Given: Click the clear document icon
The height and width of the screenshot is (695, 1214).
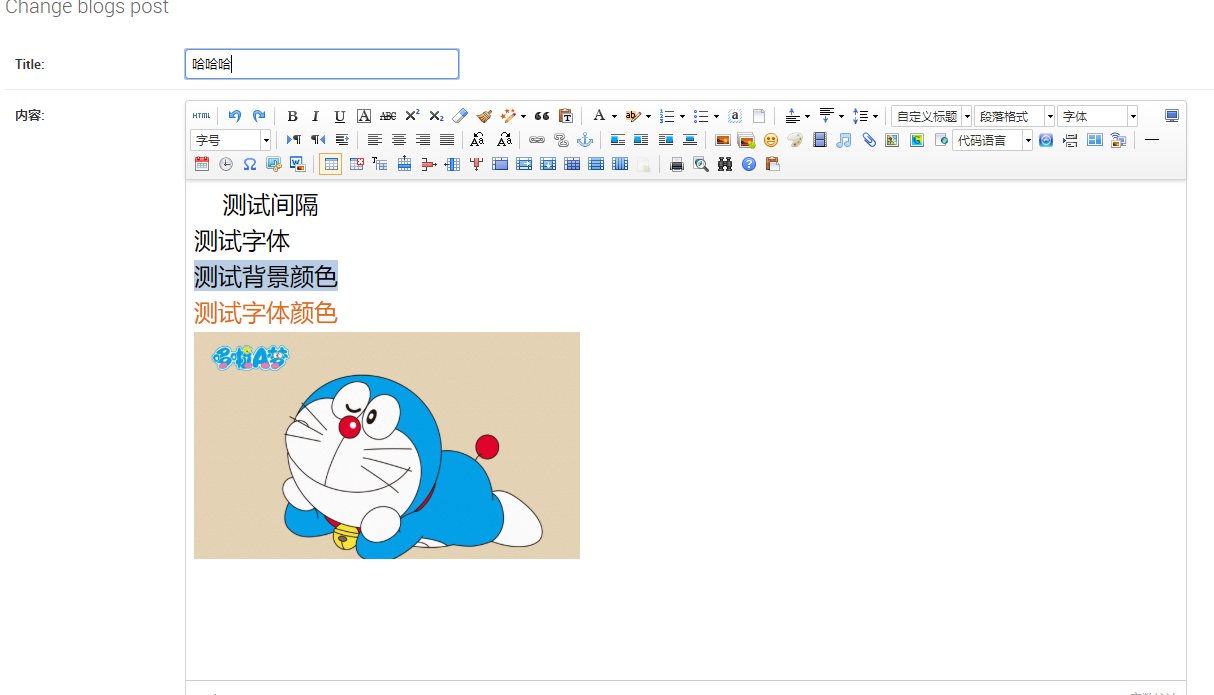Looking at the screenshot, I should 759,116.
